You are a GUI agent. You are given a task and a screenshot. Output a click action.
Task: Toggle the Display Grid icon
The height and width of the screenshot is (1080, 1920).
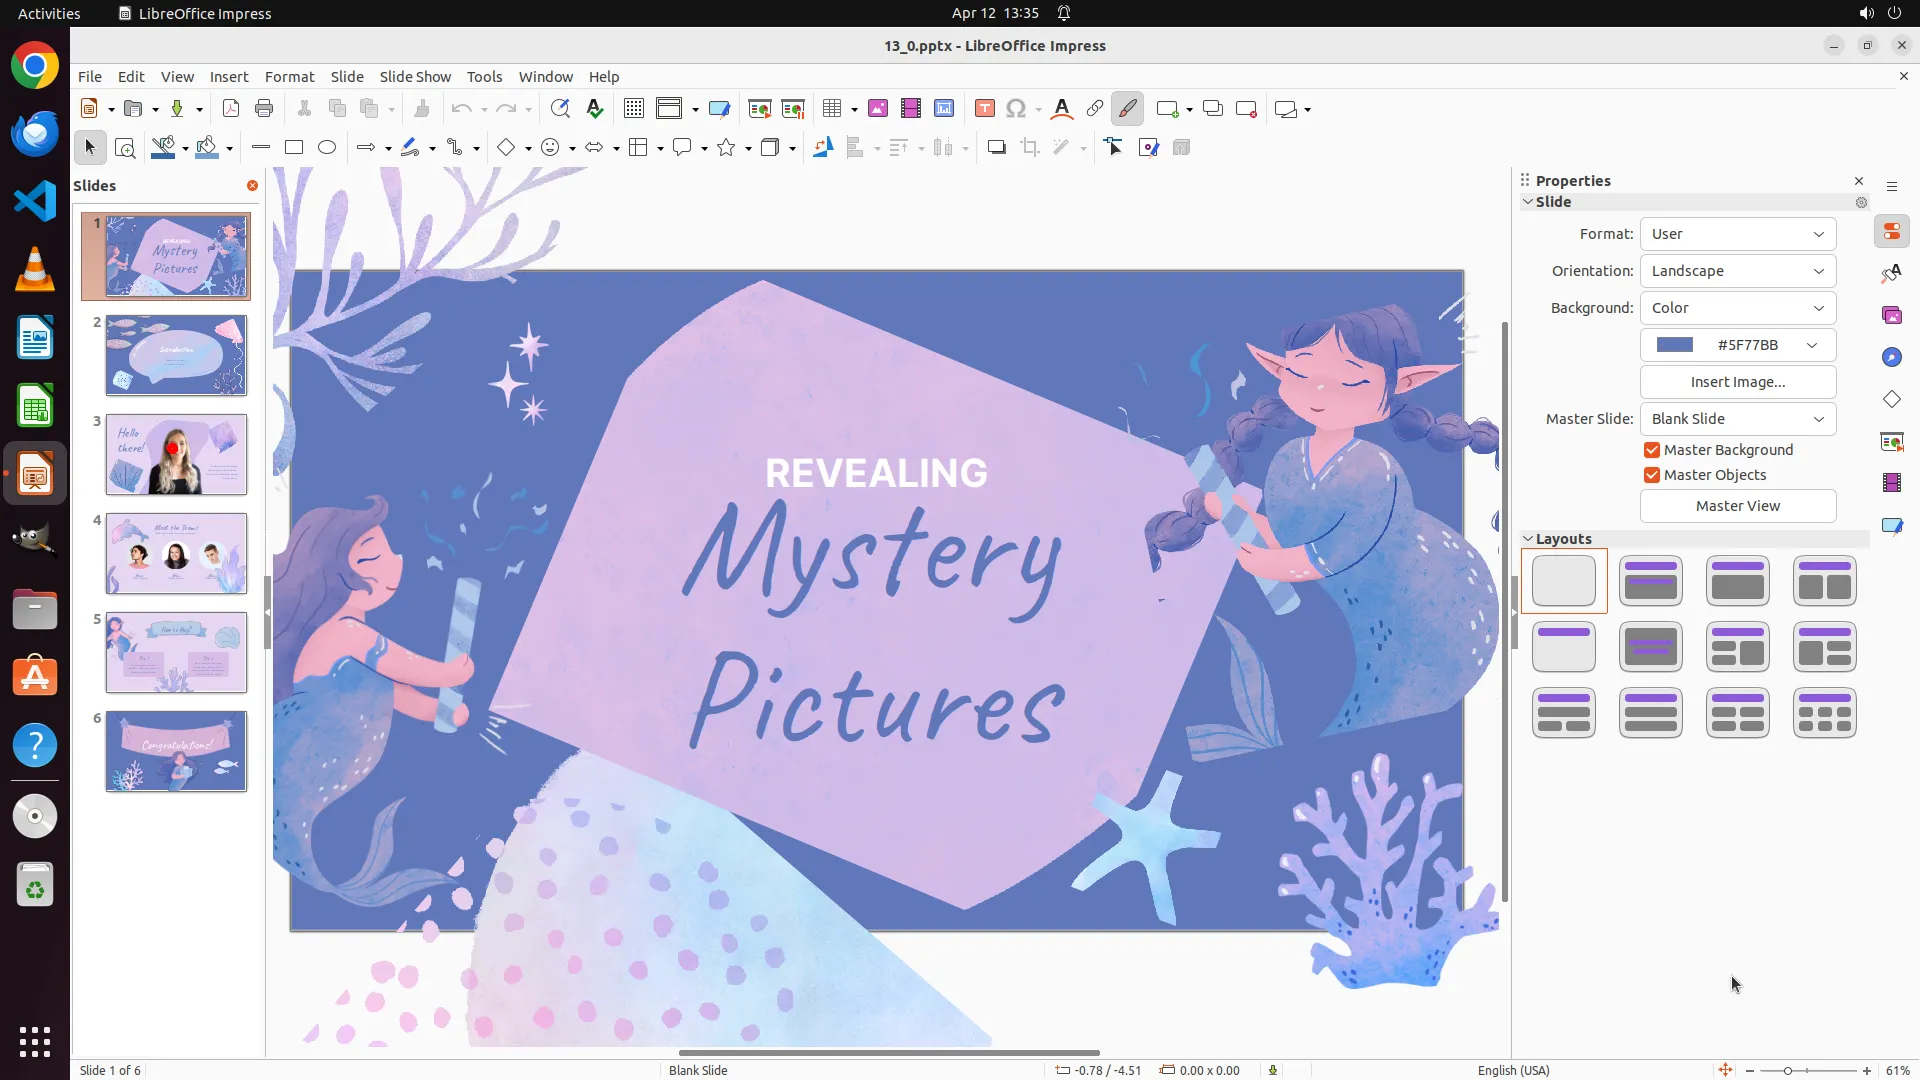pyautogui.click(x=634, y=109)
